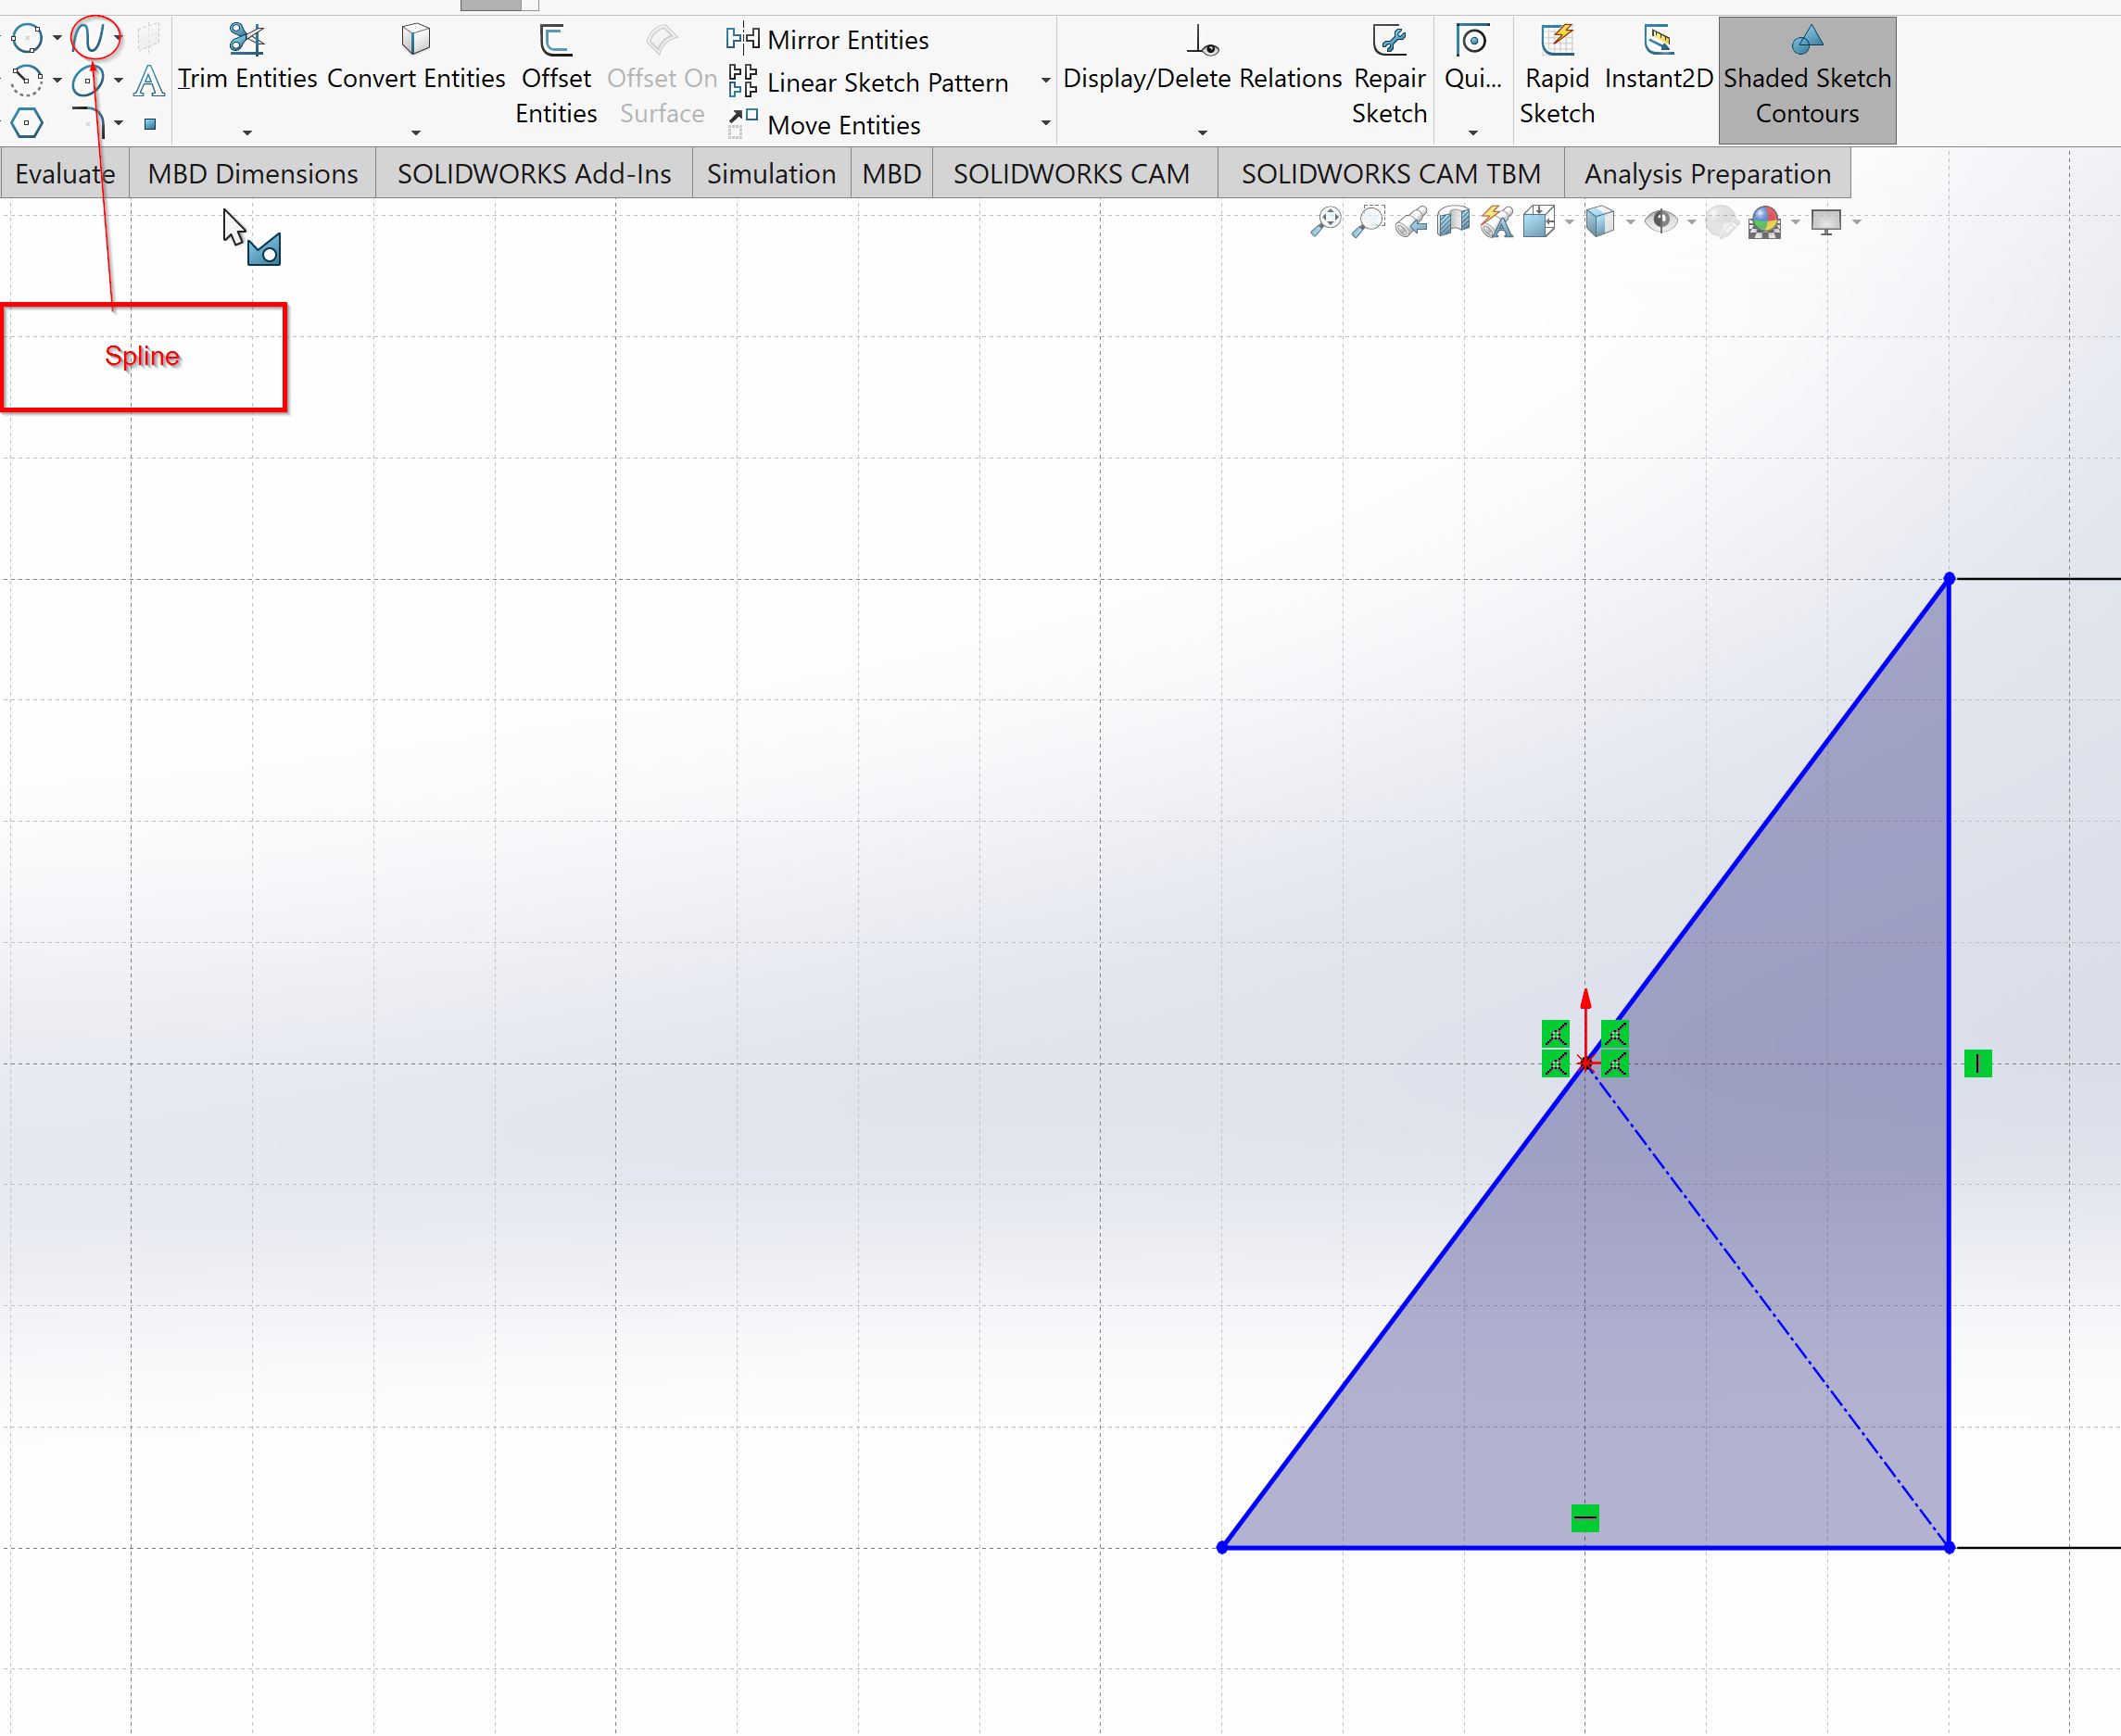Select horizontal relation icon on bottom edge
This screenshot has height=1736, width=2121.
(1585, 1519)
